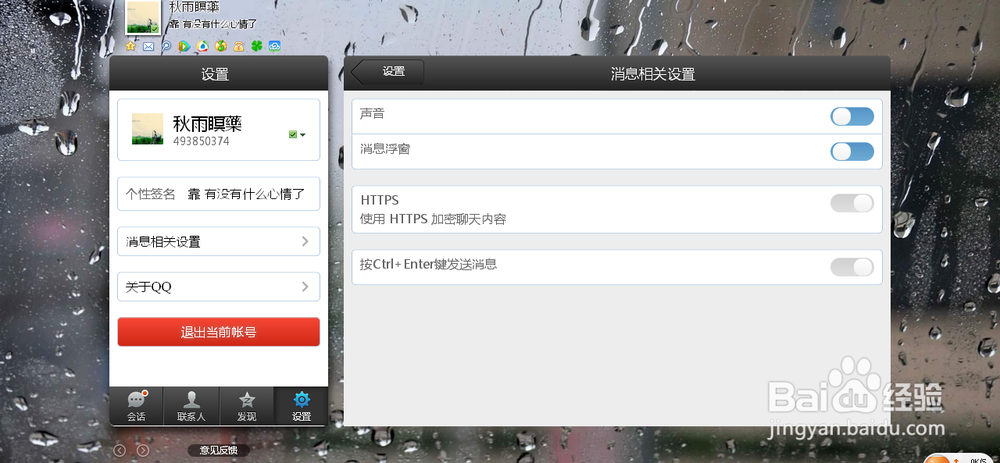Screen dimensions: 1000x463
Task: Click the left arrow circle below the panel
Action: (x=119, y=450)
